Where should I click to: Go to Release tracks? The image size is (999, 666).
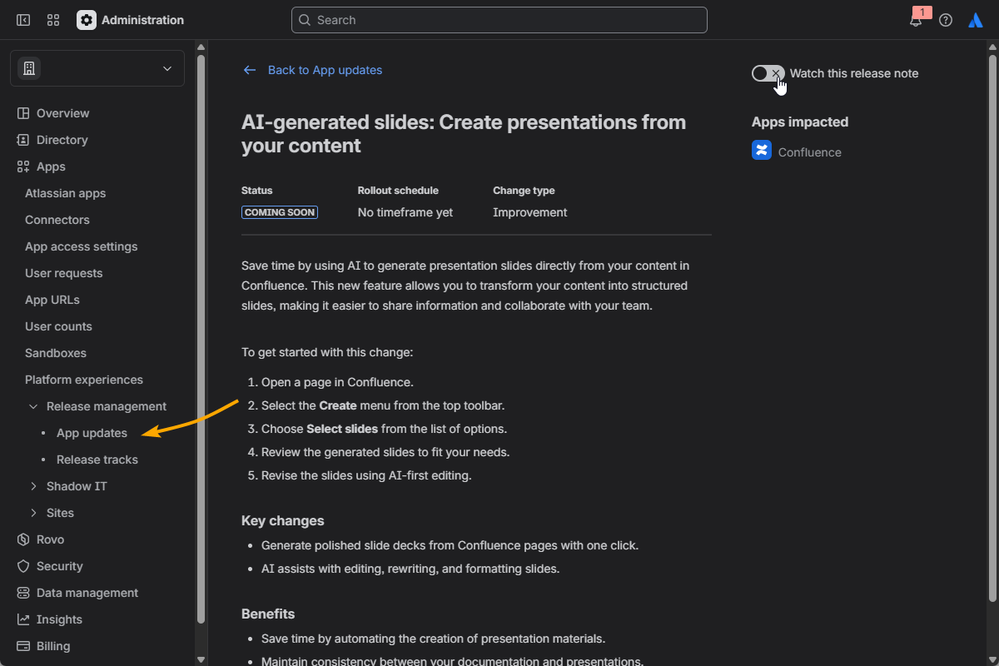point(97,460)
